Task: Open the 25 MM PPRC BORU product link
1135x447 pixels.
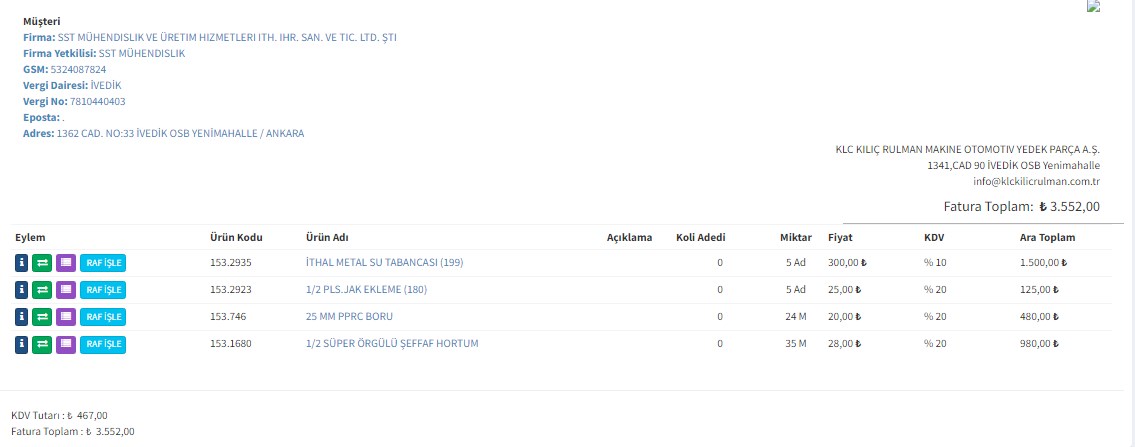Action: point(349,317)
